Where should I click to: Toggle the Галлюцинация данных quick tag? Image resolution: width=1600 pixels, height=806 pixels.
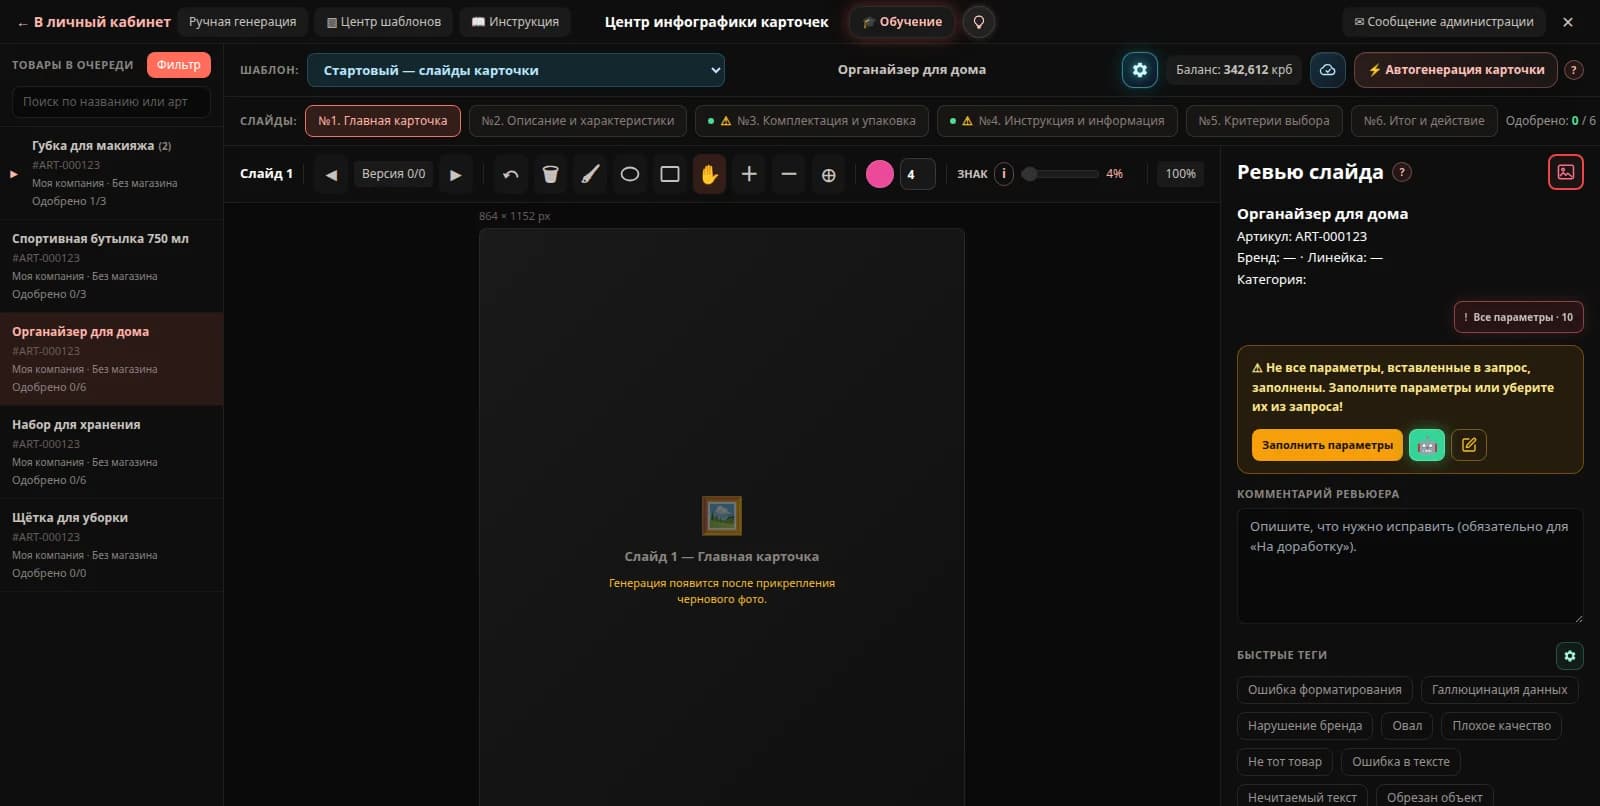pos(1500,690)
